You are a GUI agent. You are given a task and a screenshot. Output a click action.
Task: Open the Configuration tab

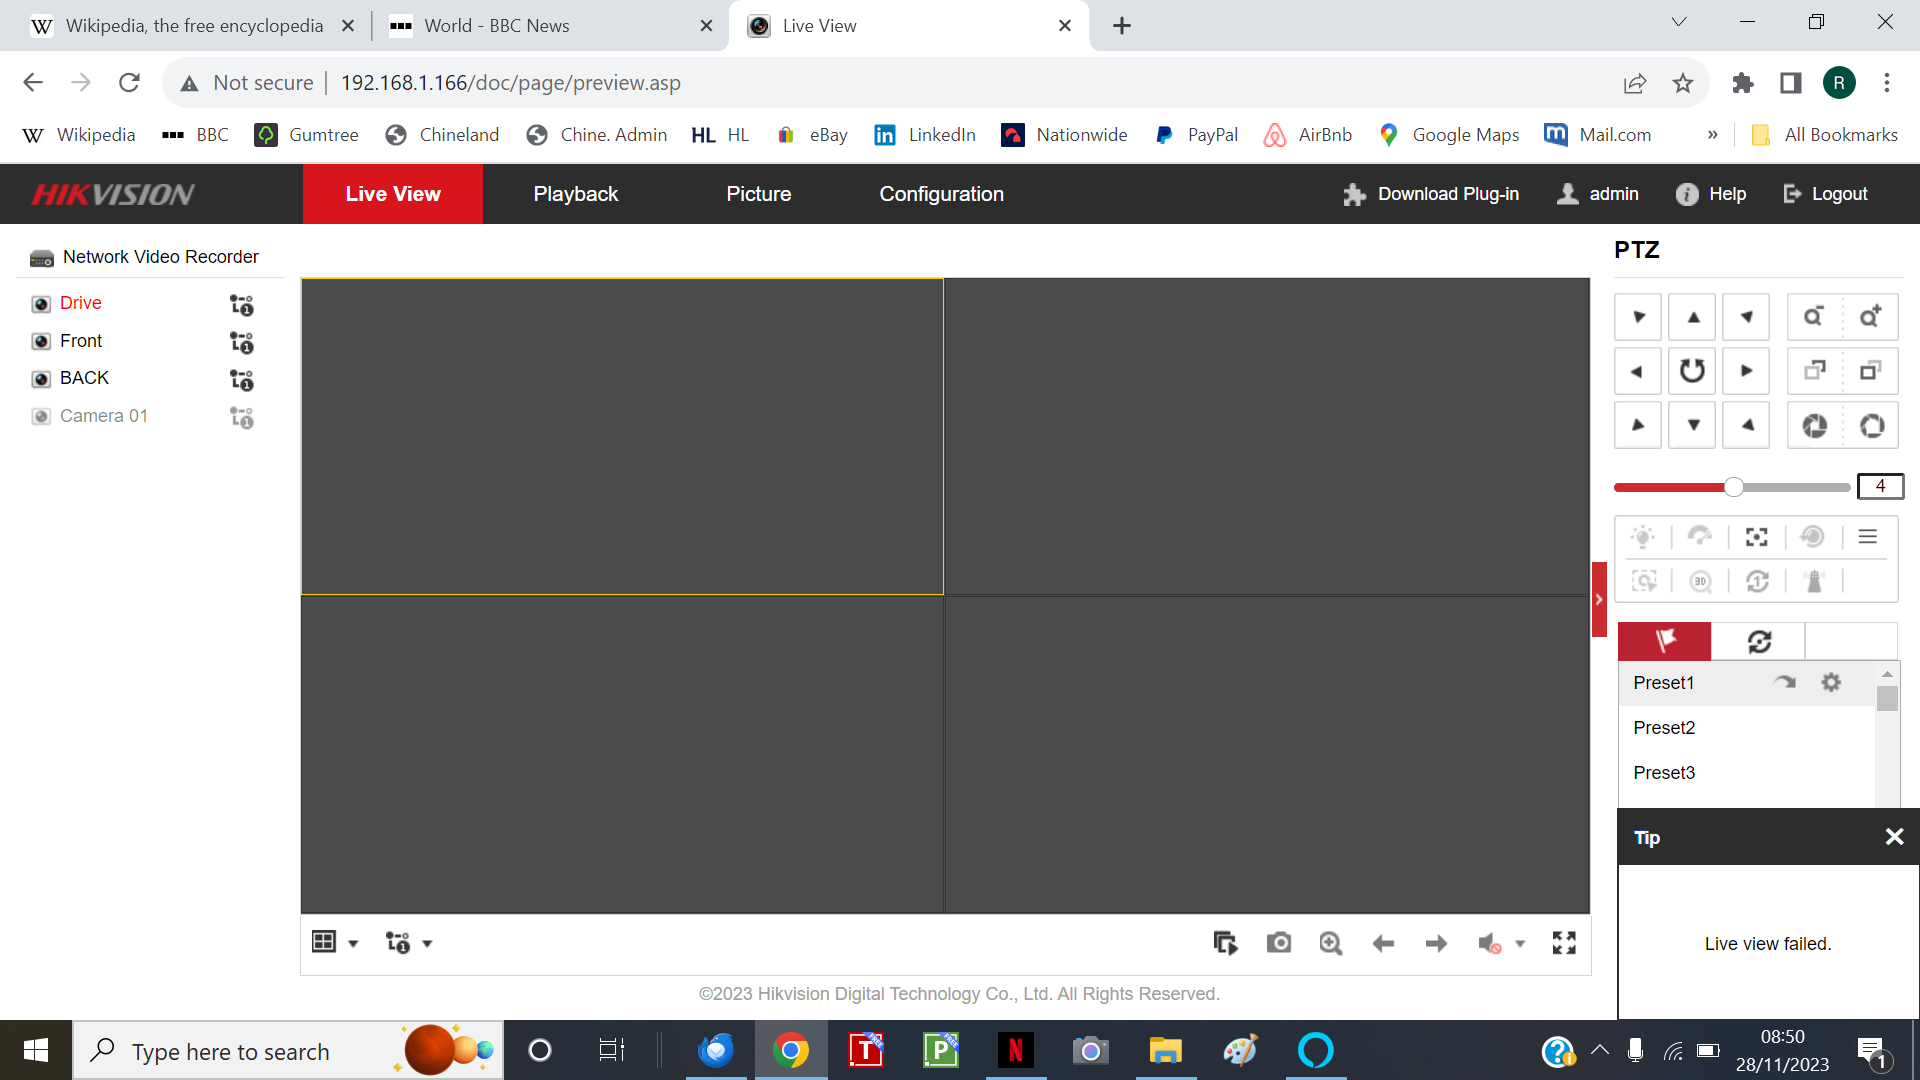pos(941,194)
